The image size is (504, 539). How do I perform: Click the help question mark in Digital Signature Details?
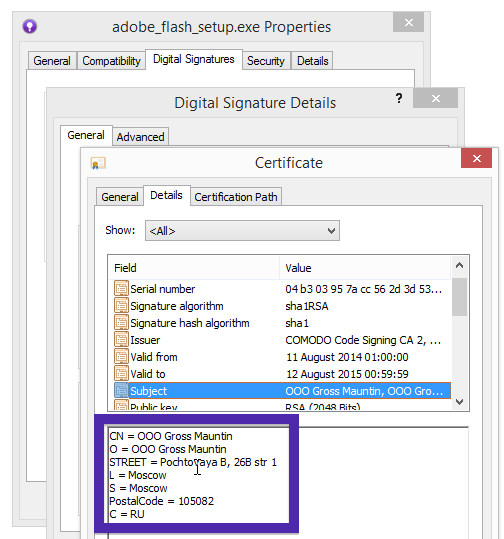(399, 98)
